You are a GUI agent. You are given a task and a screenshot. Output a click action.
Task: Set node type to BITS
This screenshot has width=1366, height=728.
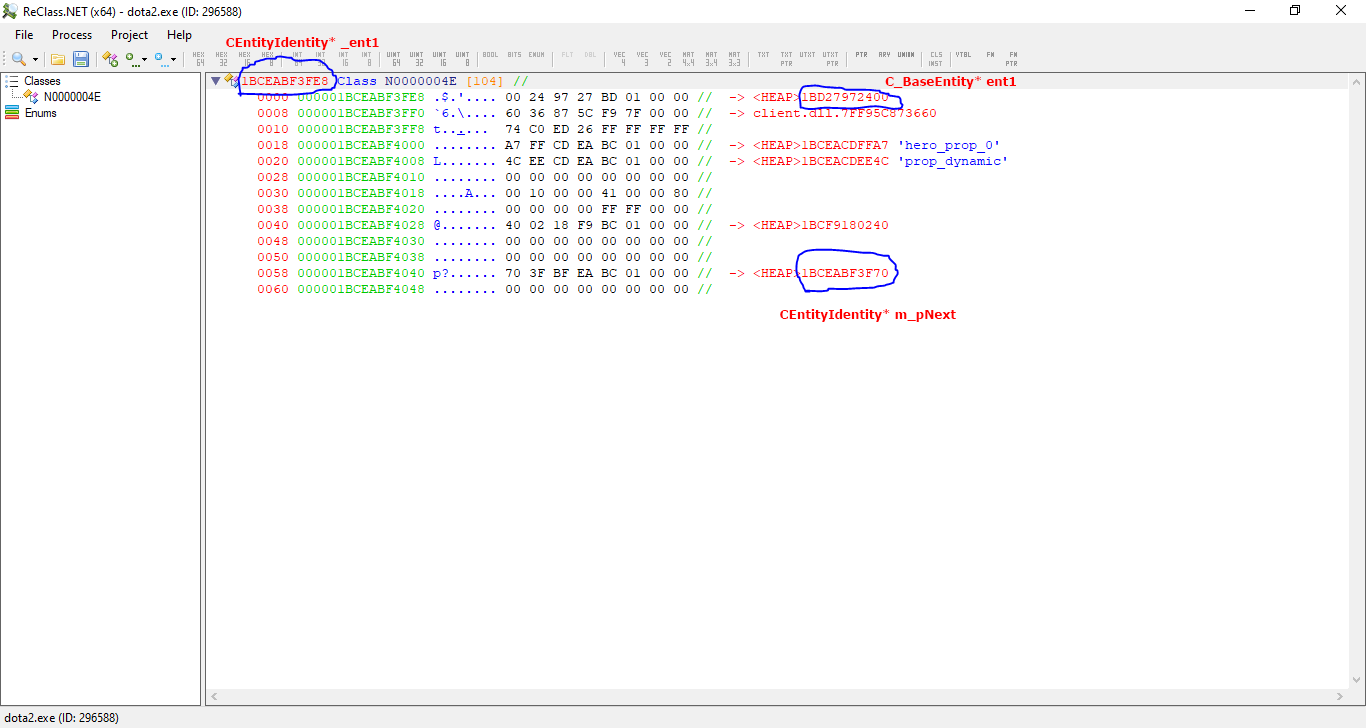pyautogui.click(x=514, y=55)
